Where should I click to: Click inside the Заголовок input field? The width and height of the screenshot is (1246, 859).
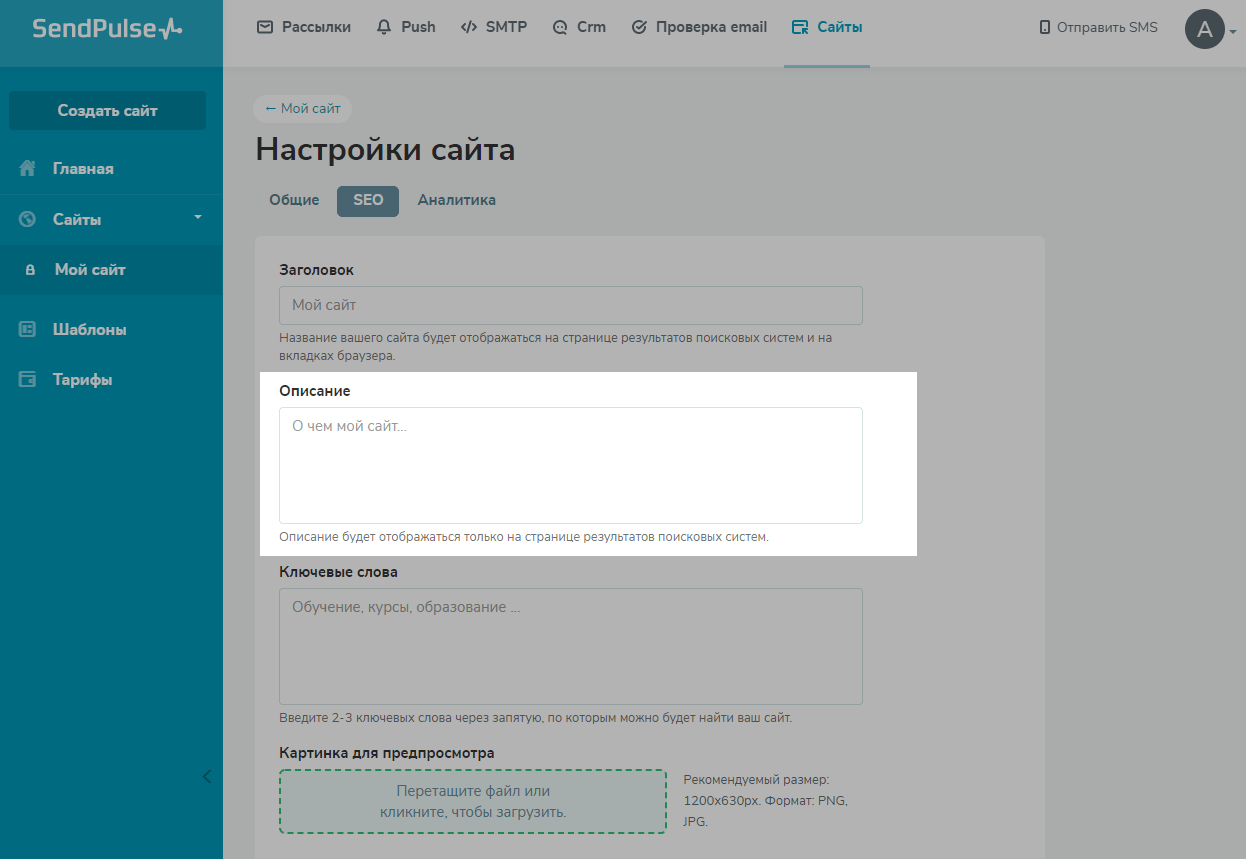point(569,305)
